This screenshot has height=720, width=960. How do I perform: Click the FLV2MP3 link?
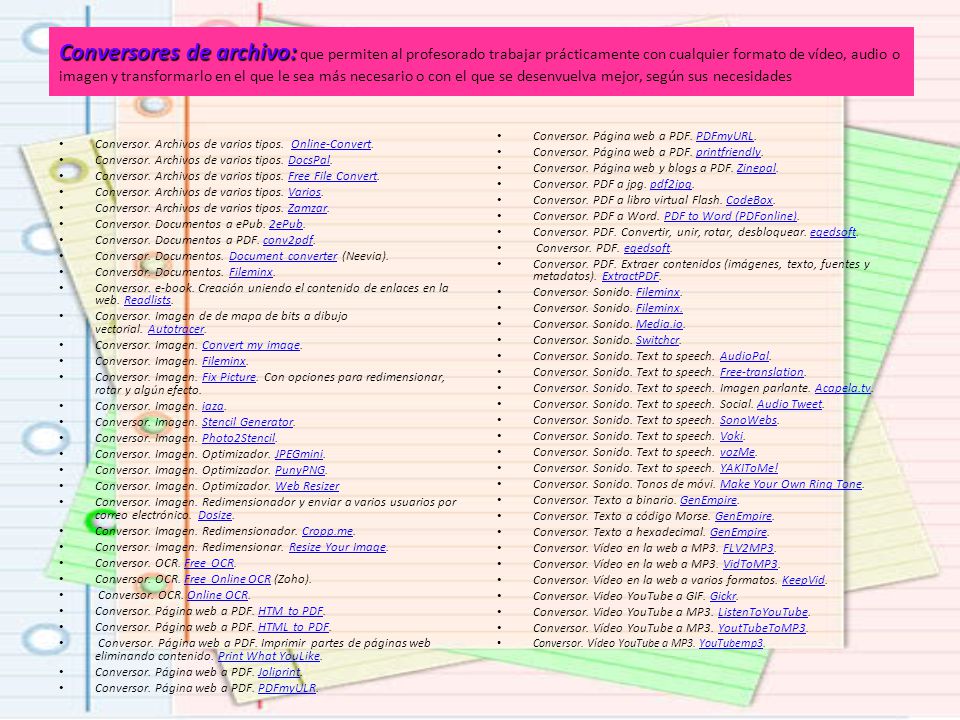point(748,548)
